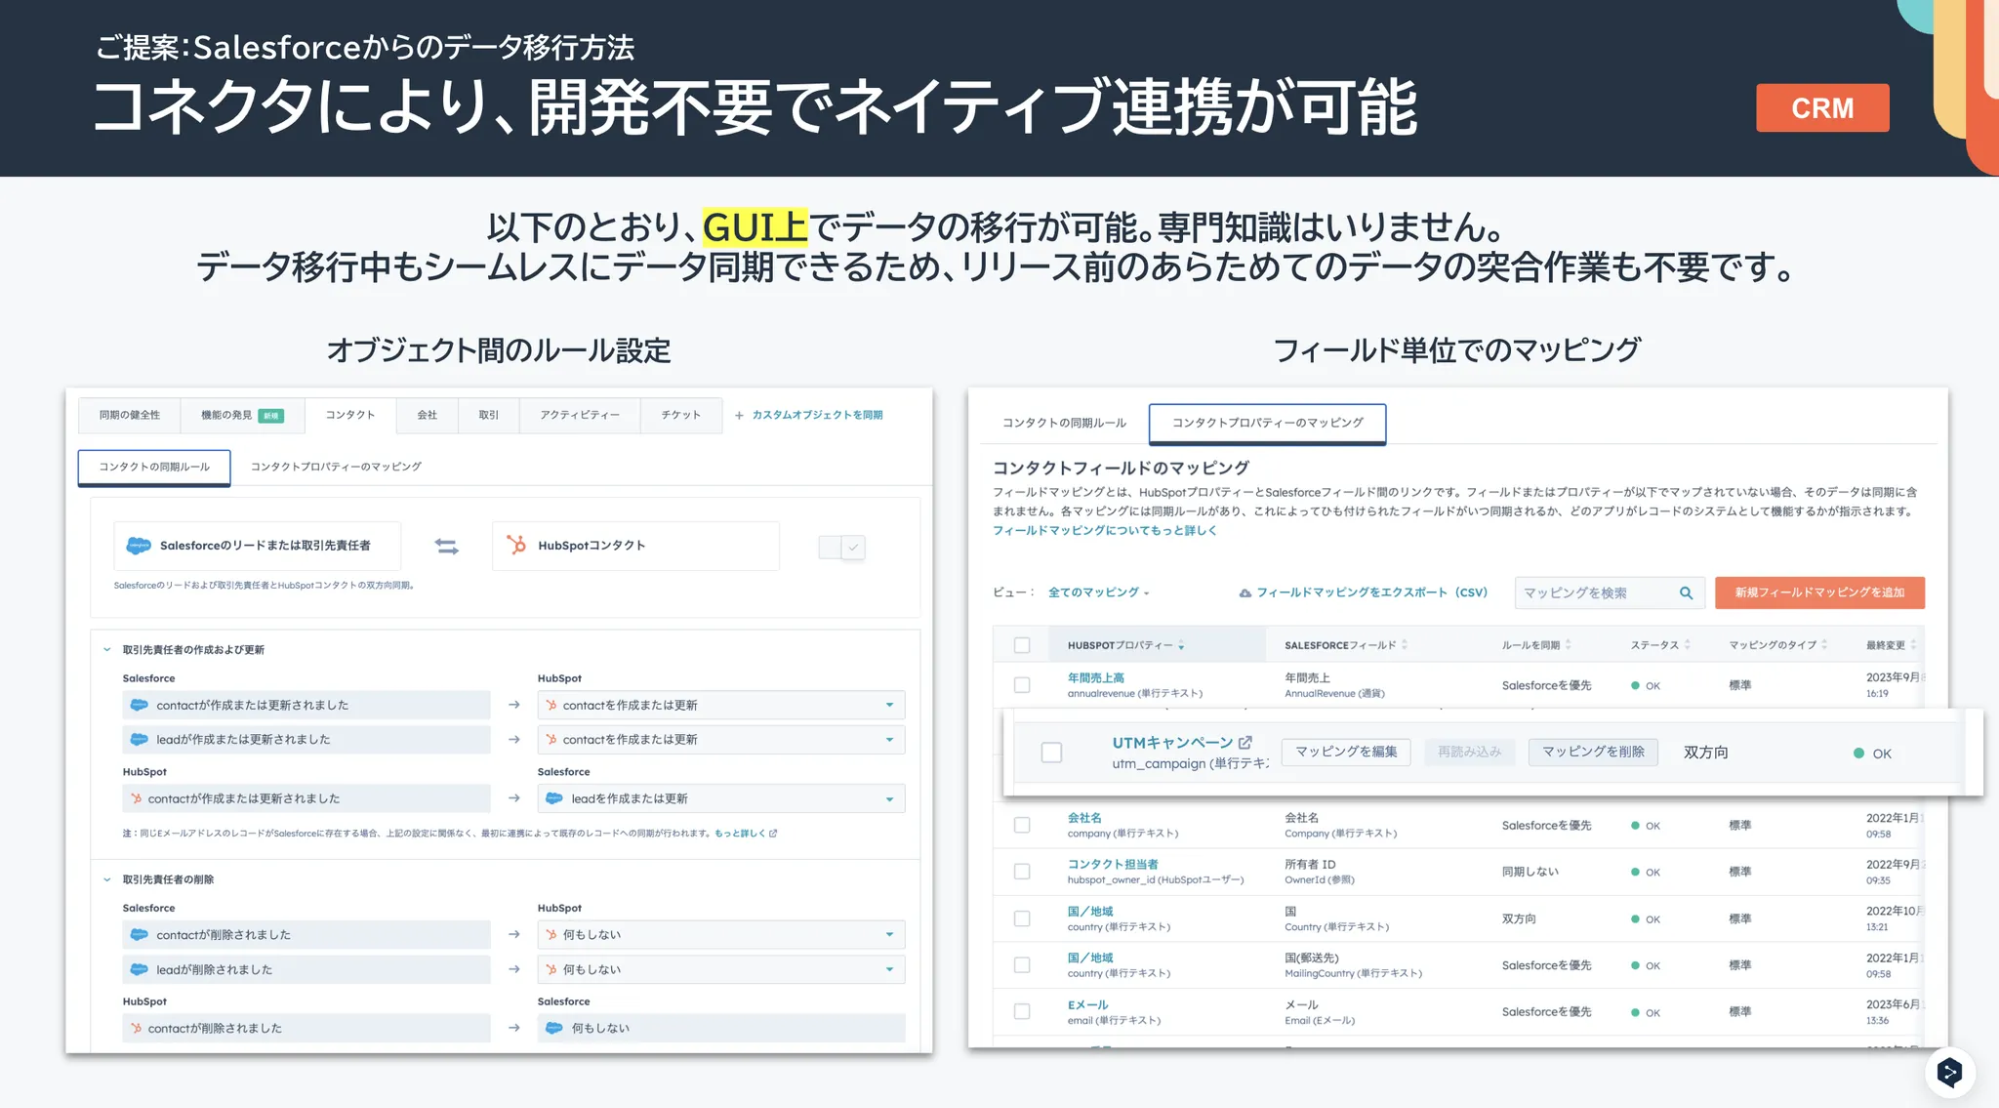Switch to the 会社 tab
The height and width of the screenshot is (1108, 1999).
click(427, 415)
